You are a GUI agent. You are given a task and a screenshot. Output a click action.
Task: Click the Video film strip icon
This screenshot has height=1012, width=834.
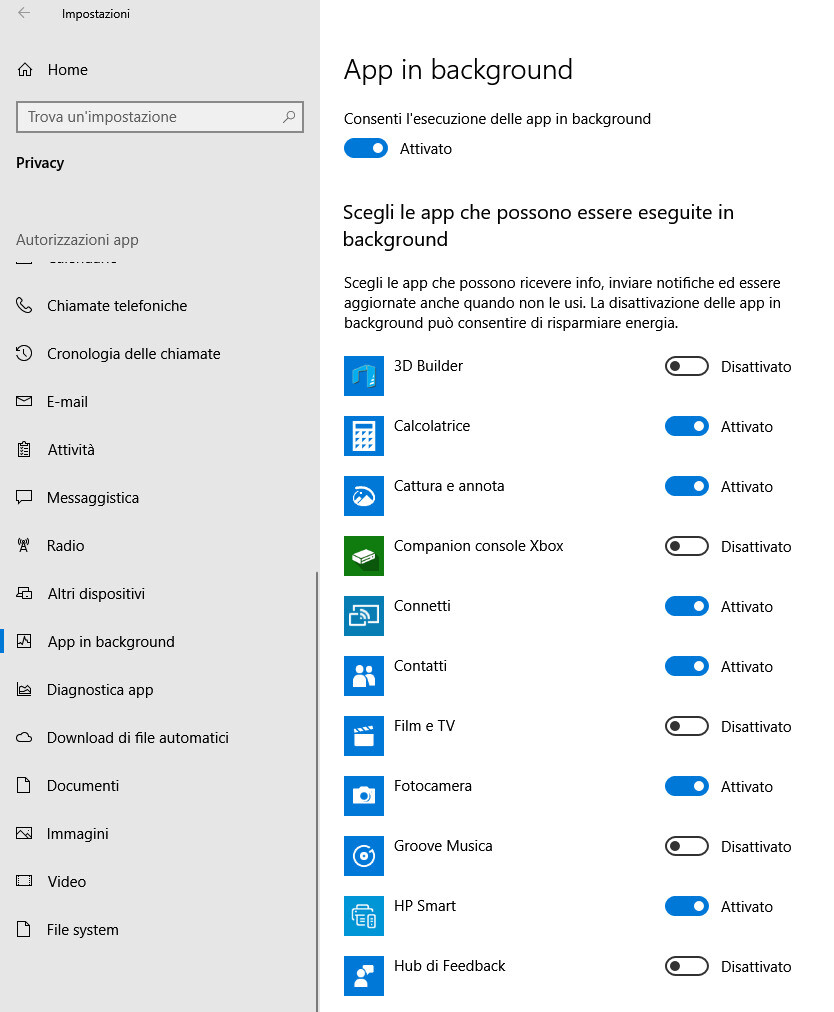point(24,881)
